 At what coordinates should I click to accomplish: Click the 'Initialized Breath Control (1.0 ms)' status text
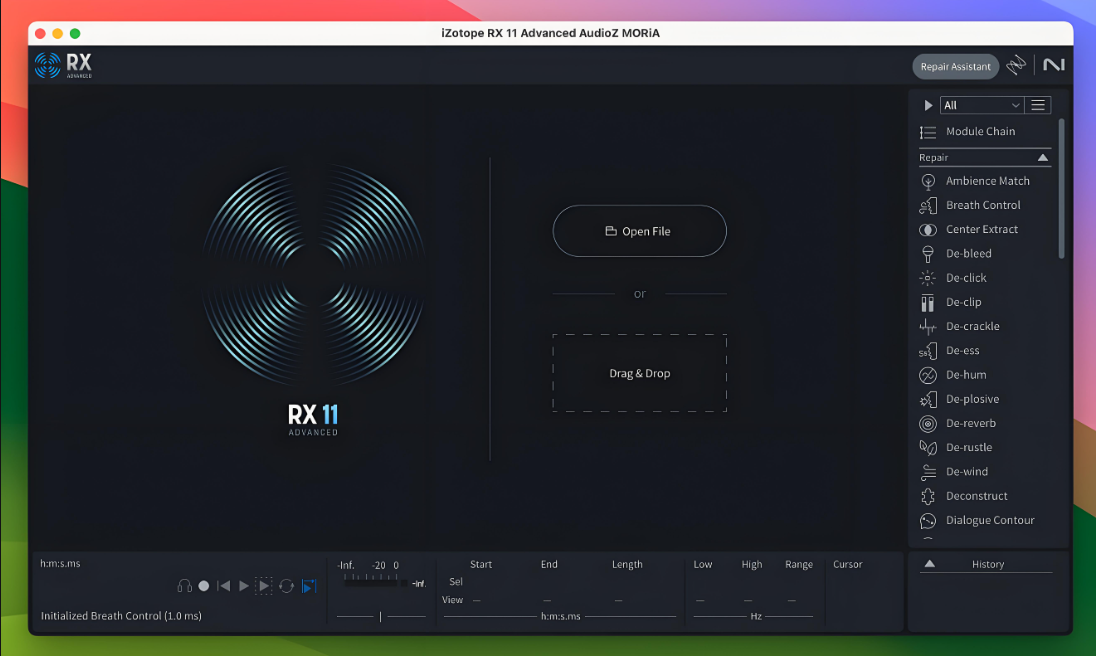[121, 615]
